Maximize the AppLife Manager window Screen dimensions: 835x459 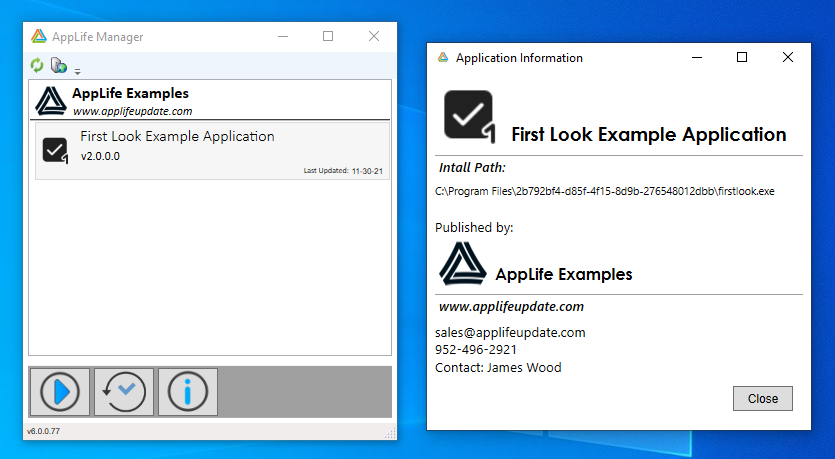[x=328, y=36]
